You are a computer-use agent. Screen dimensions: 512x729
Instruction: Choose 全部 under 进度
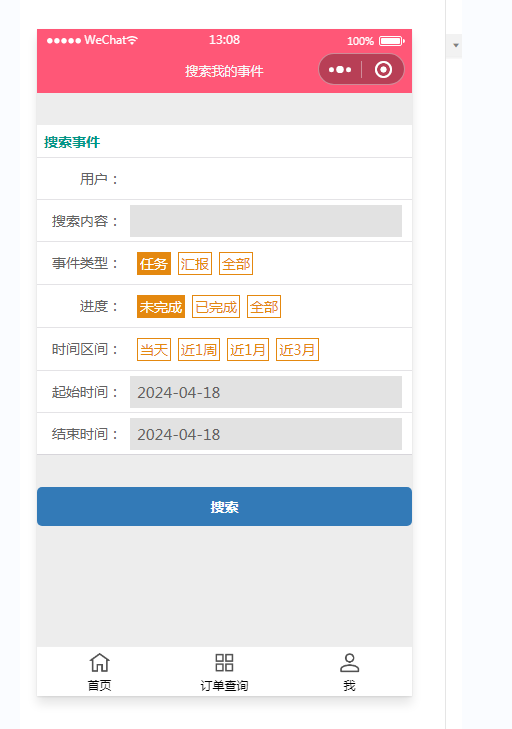pos(264,306)
